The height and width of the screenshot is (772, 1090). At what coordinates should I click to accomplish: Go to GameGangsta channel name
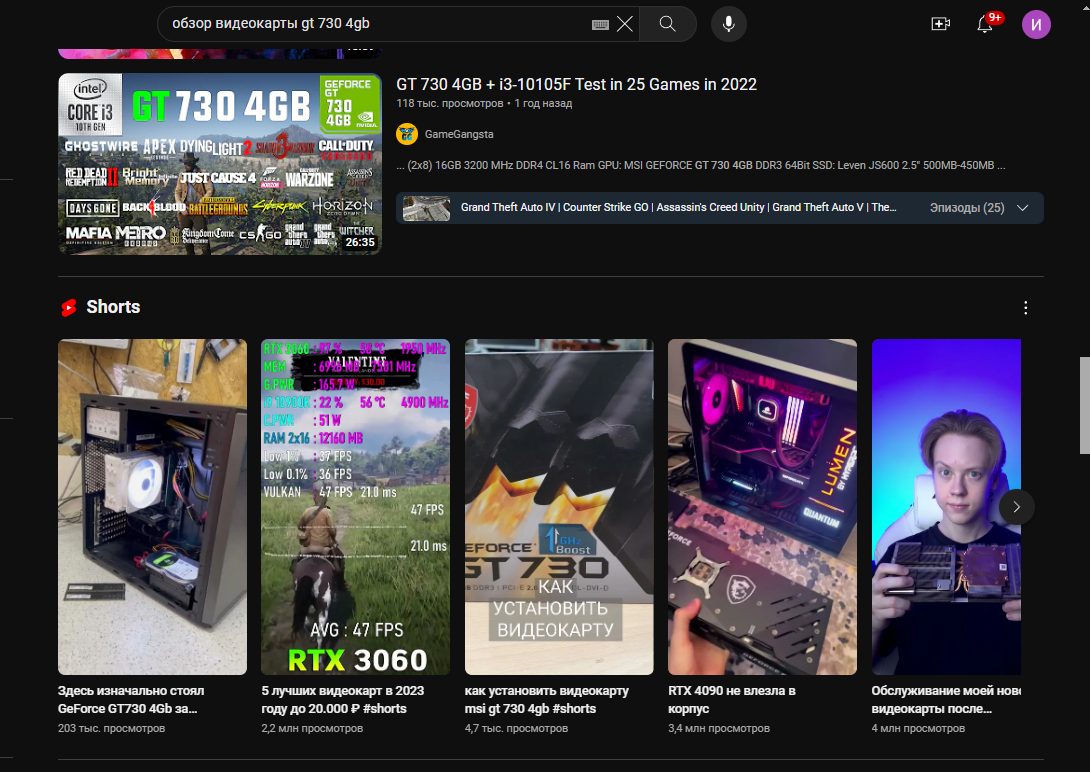pos(459,134)
